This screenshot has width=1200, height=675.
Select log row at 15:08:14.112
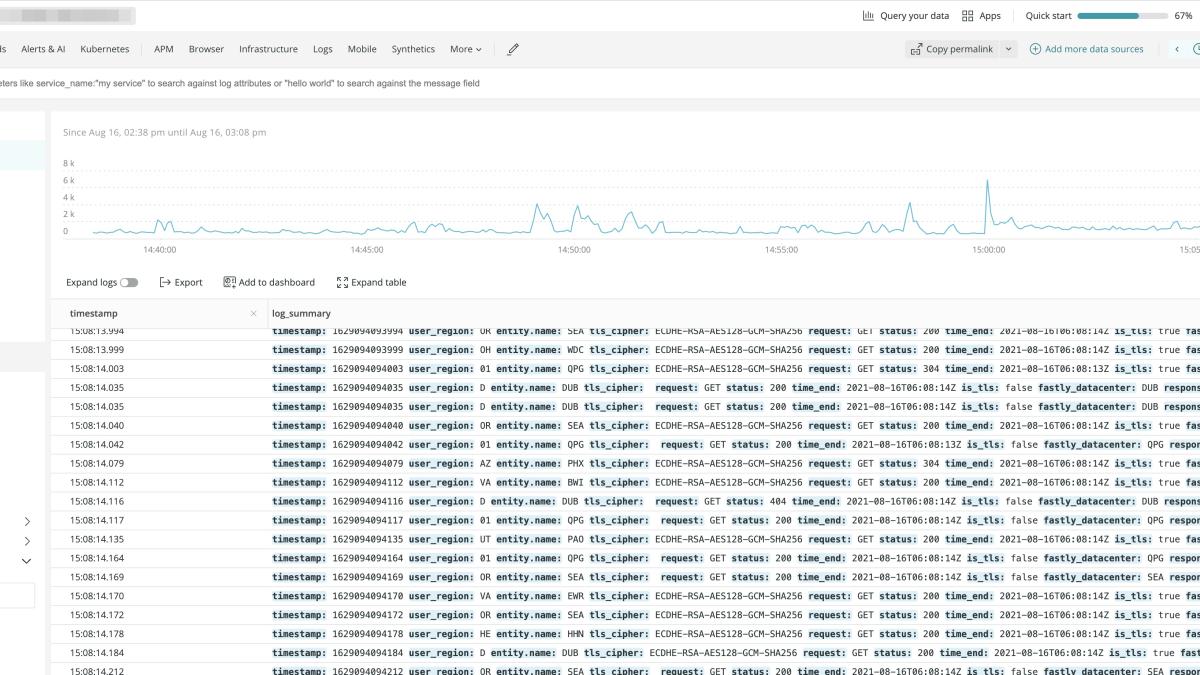click(x=625, y=483)
